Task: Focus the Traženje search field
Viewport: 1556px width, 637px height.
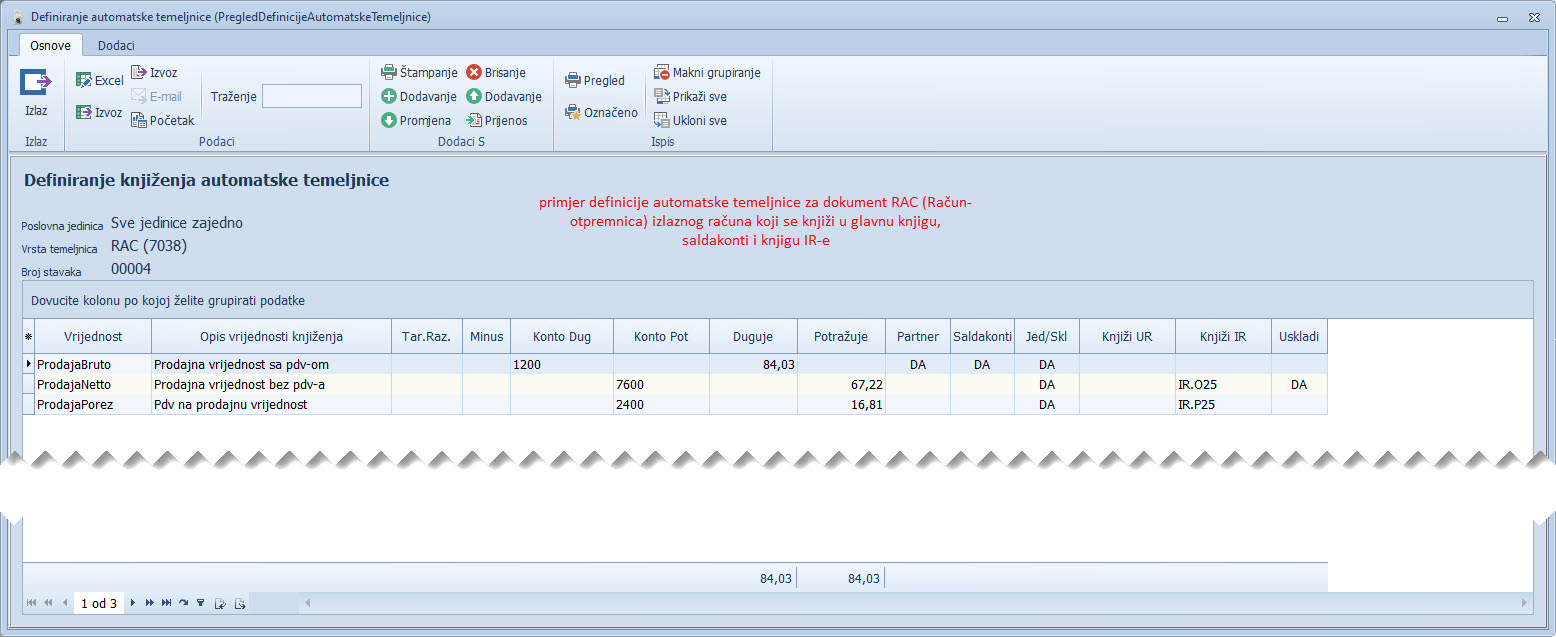Action: click(x=311, y=97)
